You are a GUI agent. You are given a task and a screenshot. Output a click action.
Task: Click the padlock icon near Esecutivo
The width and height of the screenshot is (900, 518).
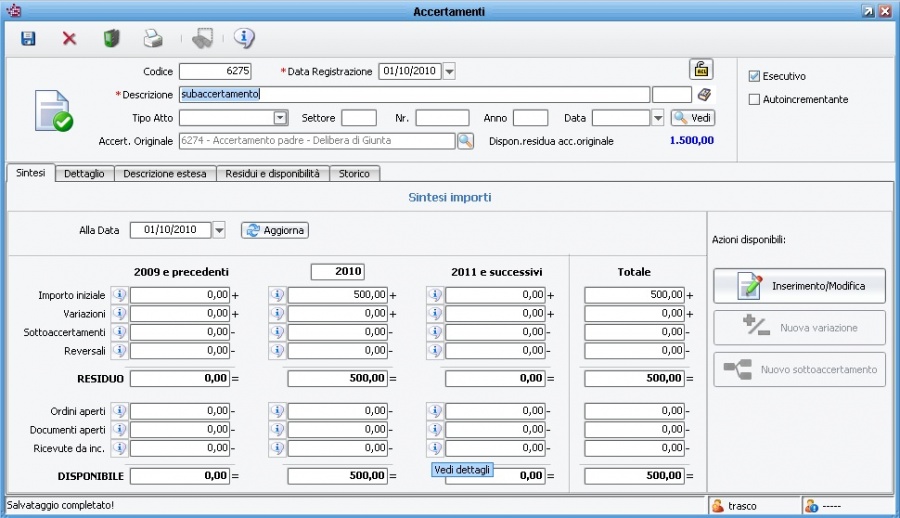701,69
